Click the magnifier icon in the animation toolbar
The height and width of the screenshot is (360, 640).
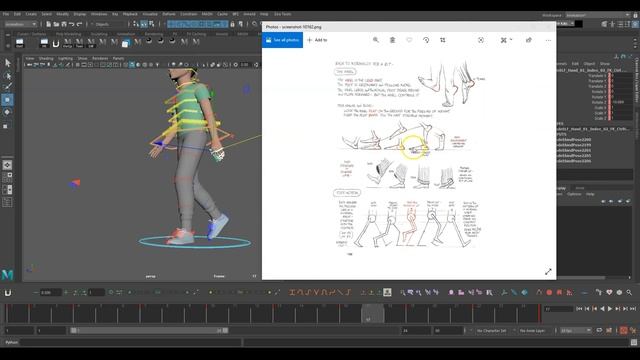(629, 292)
